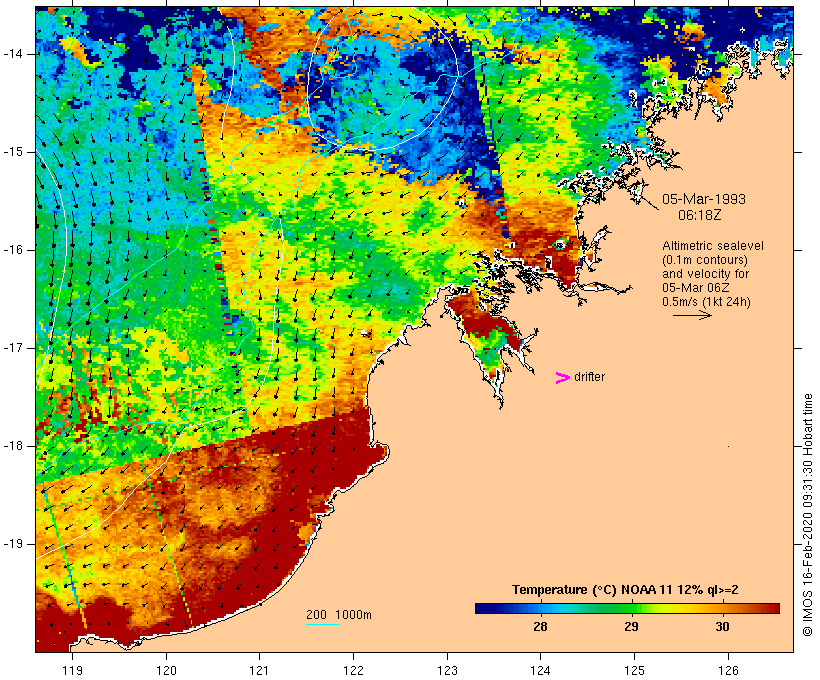
Task: Click the 'Temperature (°C) NOAA 11 12% ql>=2' title
Action: point(625,590)
